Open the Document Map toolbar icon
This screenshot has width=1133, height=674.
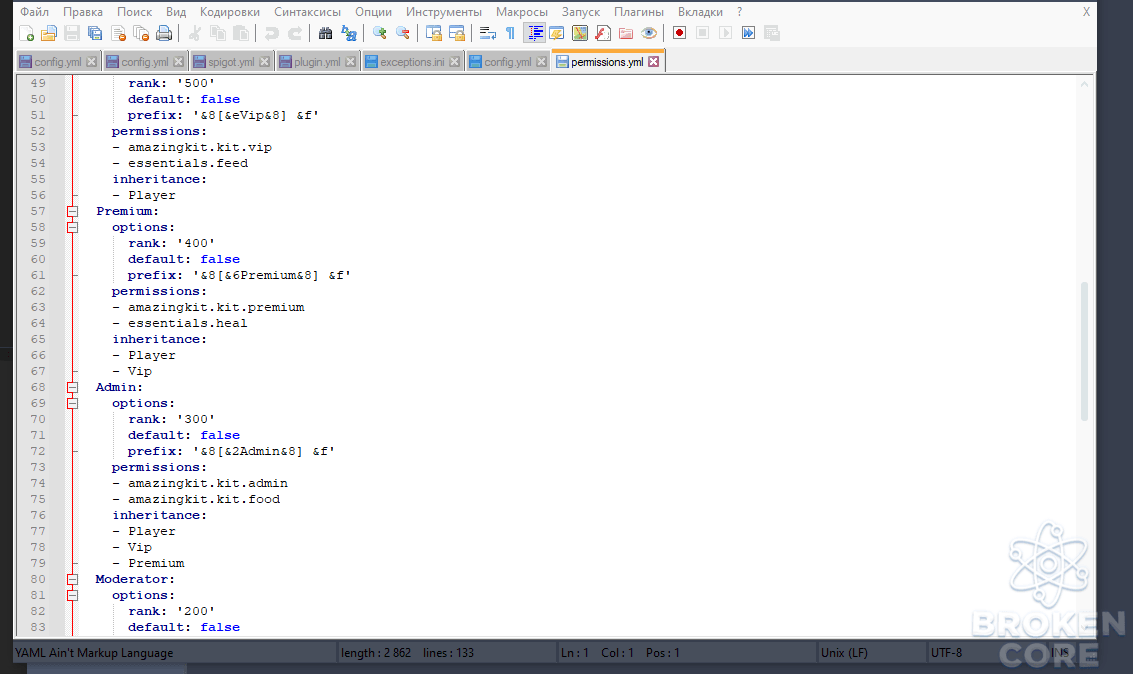click(580, 33)
